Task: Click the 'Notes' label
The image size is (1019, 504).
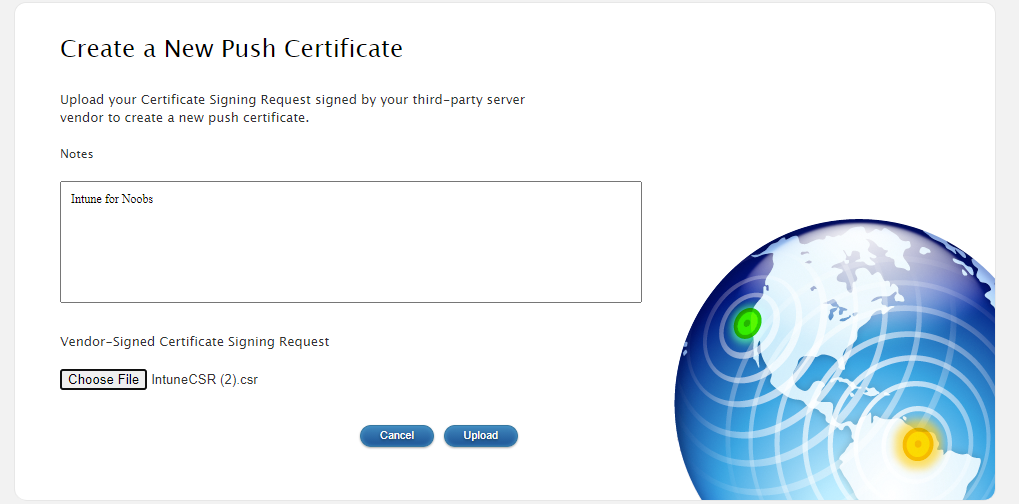Action: (77, 154)
